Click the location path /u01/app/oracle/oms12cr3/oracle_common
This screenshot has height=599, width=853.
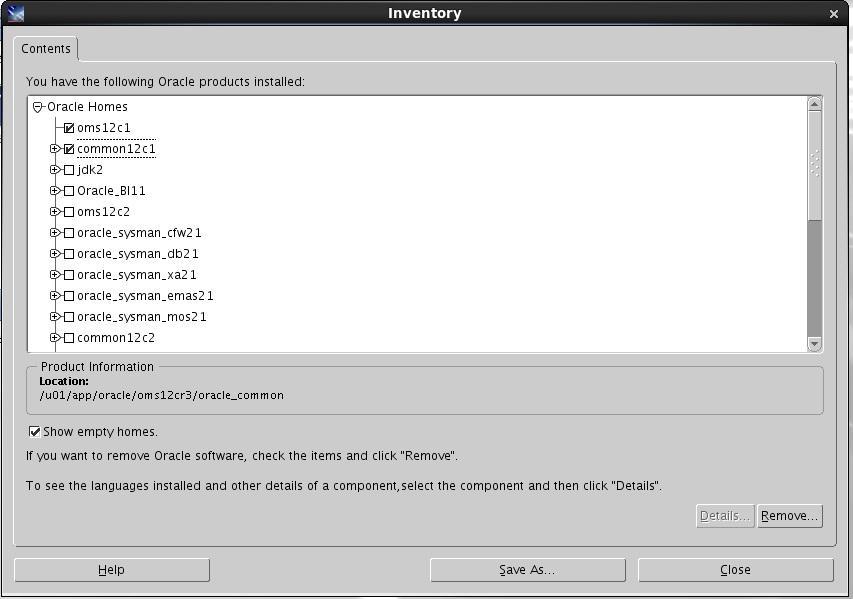pos(162,396)
